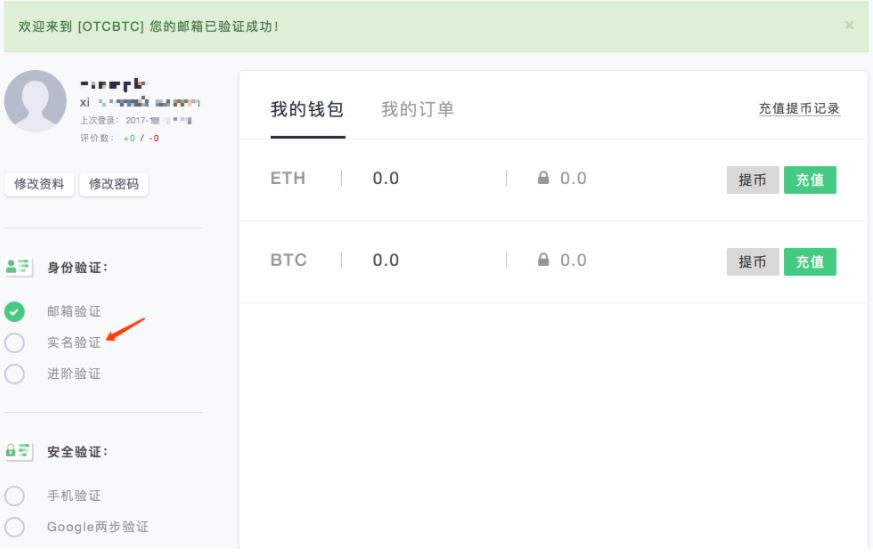The height and width of the screenshot is (552, 873).
Task: Click the BTC available balance 0.0
Action: (386, 260)
